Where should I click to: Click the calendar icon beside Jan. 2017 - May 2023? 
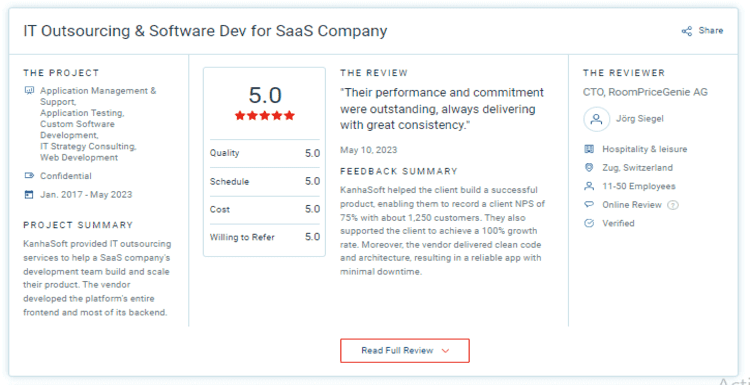click(x=29, y=195)
